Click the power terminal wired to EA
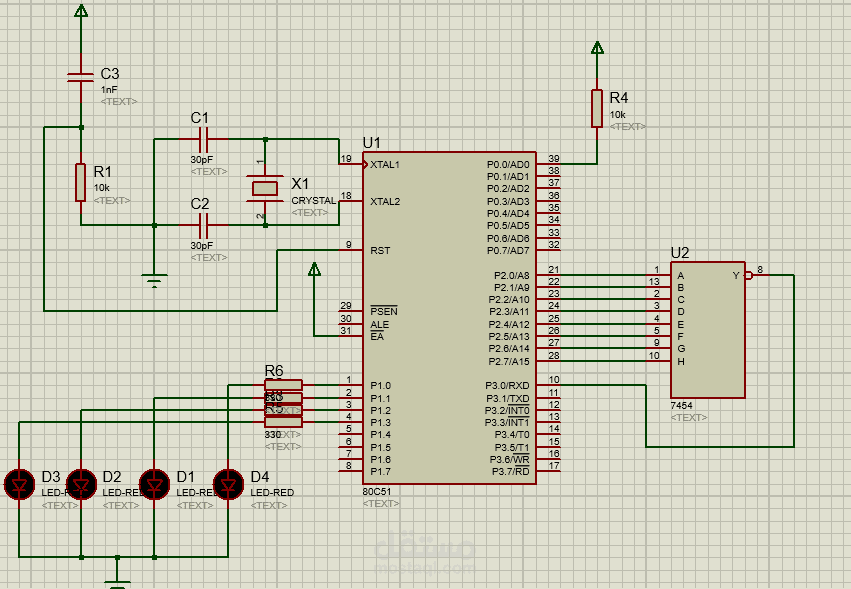 pos(314,269)
